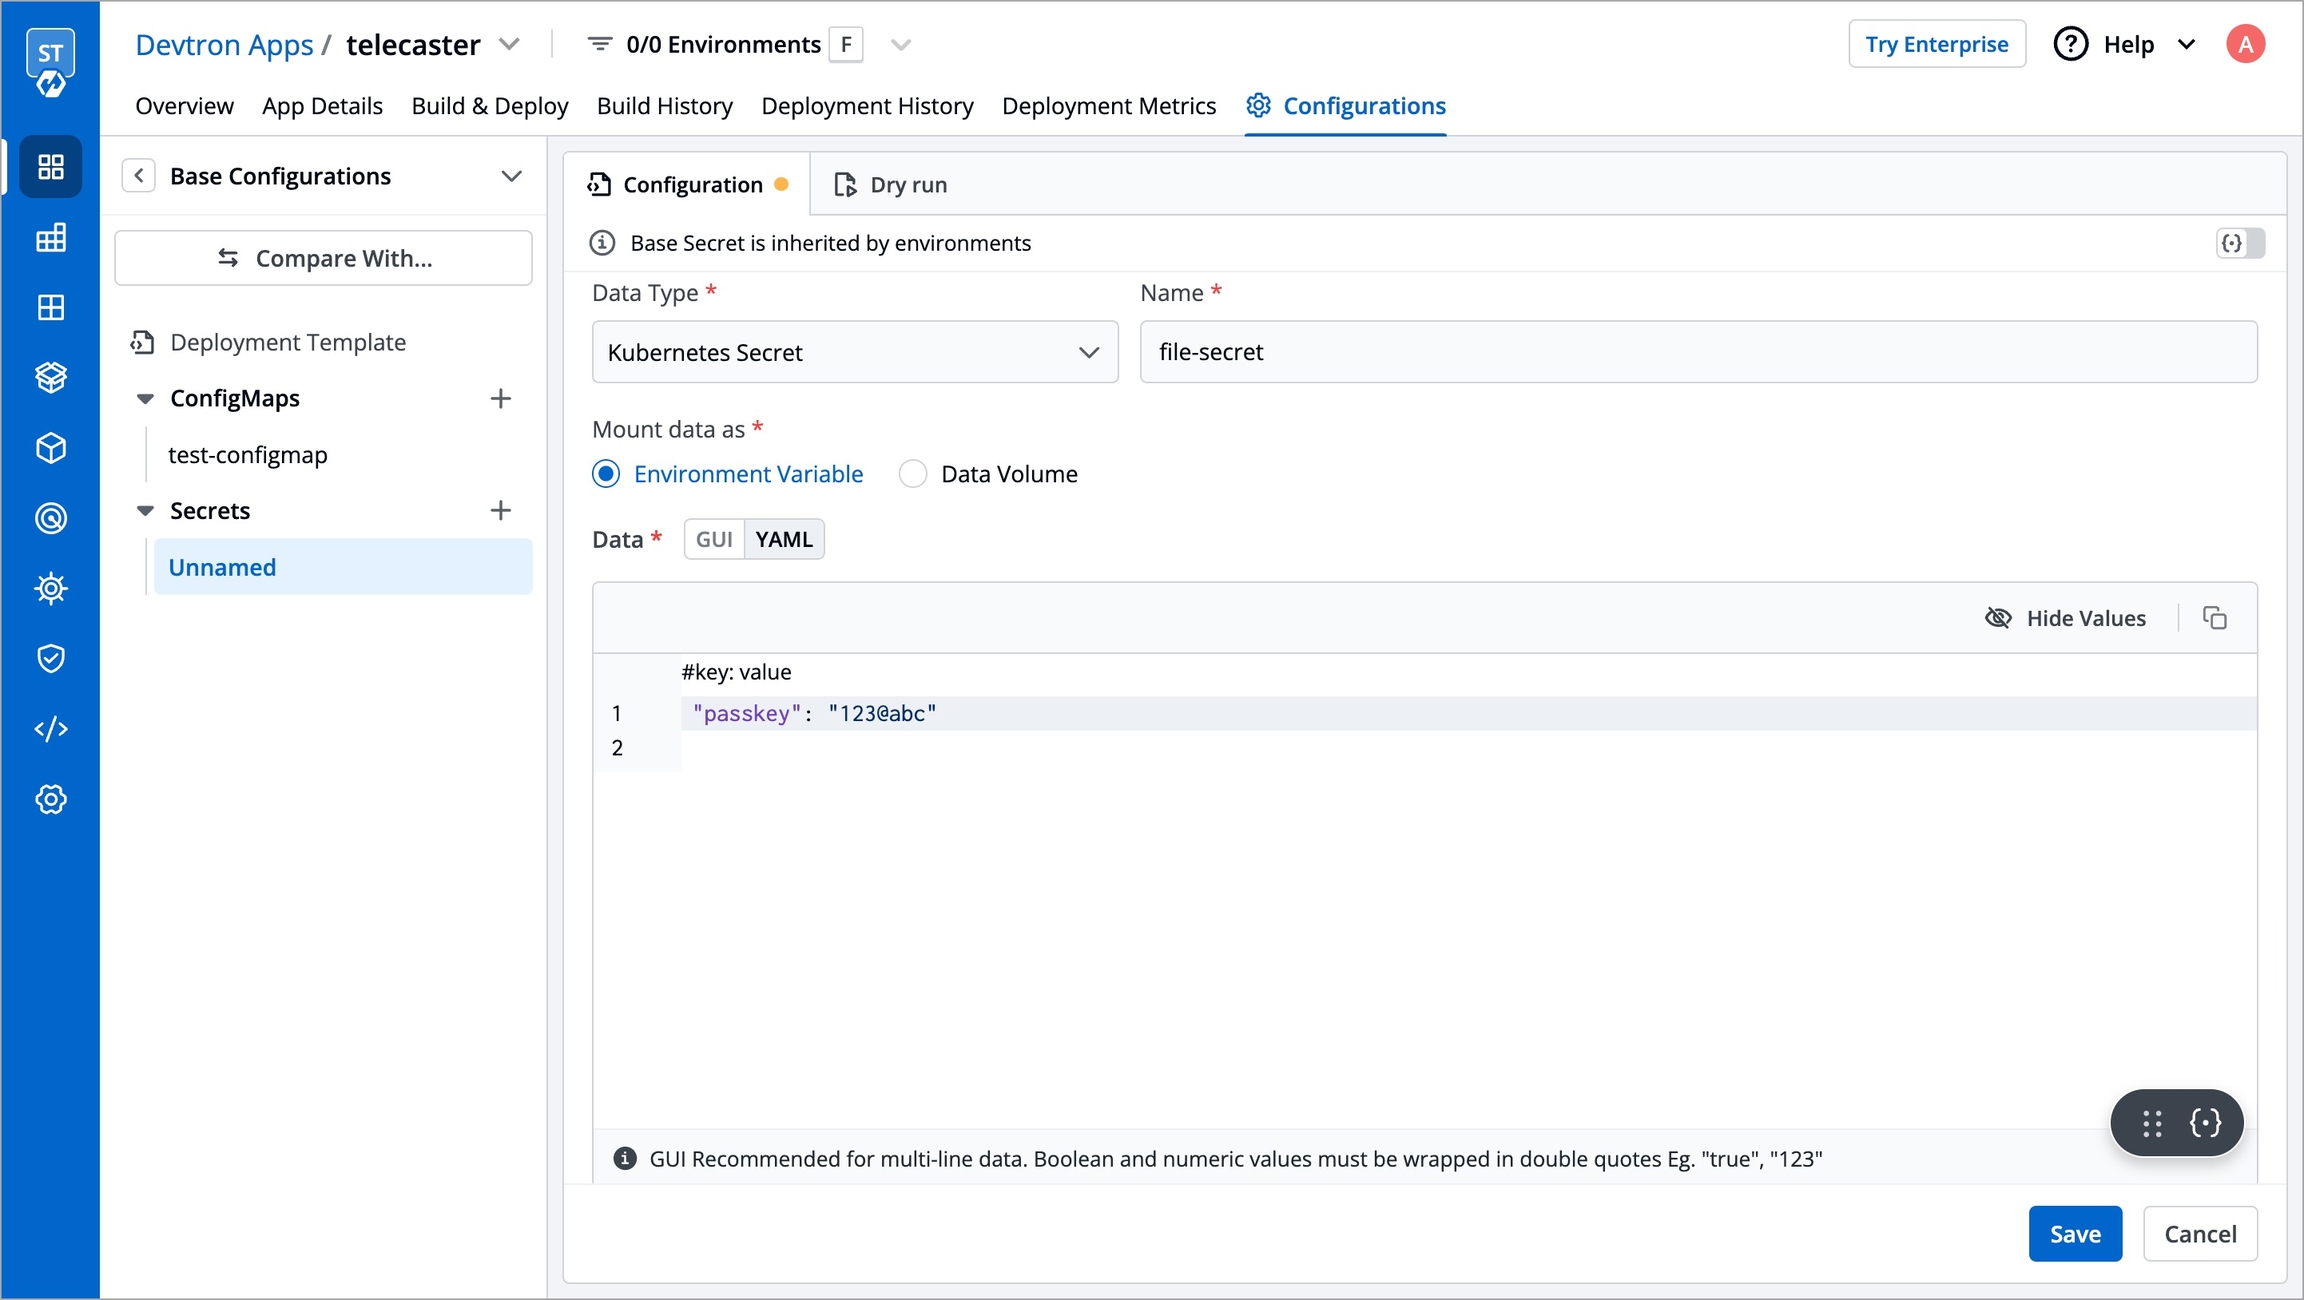The width and height of the screenshot is (2304, 1300).
Task: Open the user avatar A
Action: tap(2245, 44)
